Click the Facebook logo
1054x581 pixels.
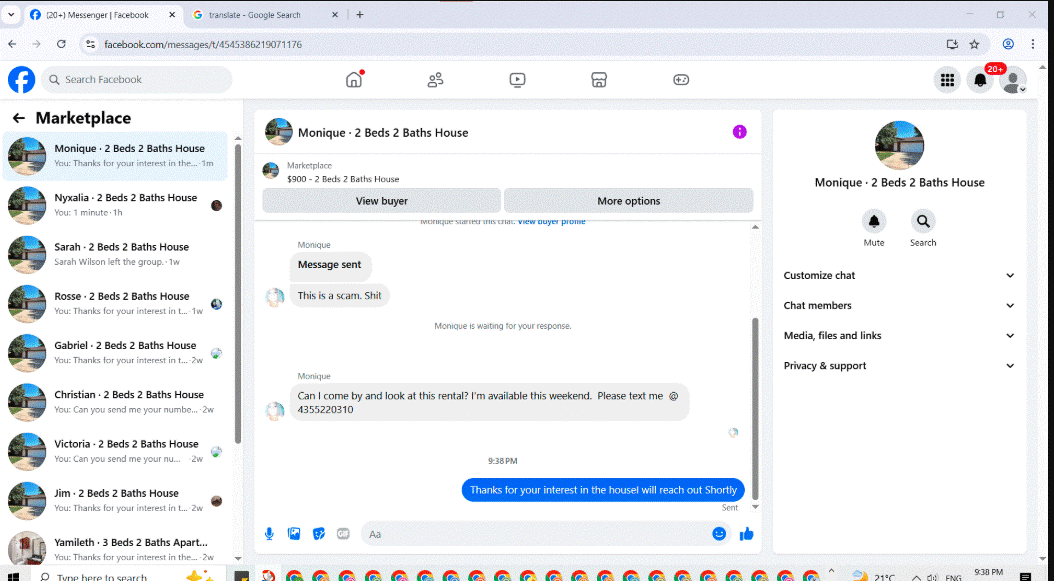pyautogui.click(x=22, y=79)
